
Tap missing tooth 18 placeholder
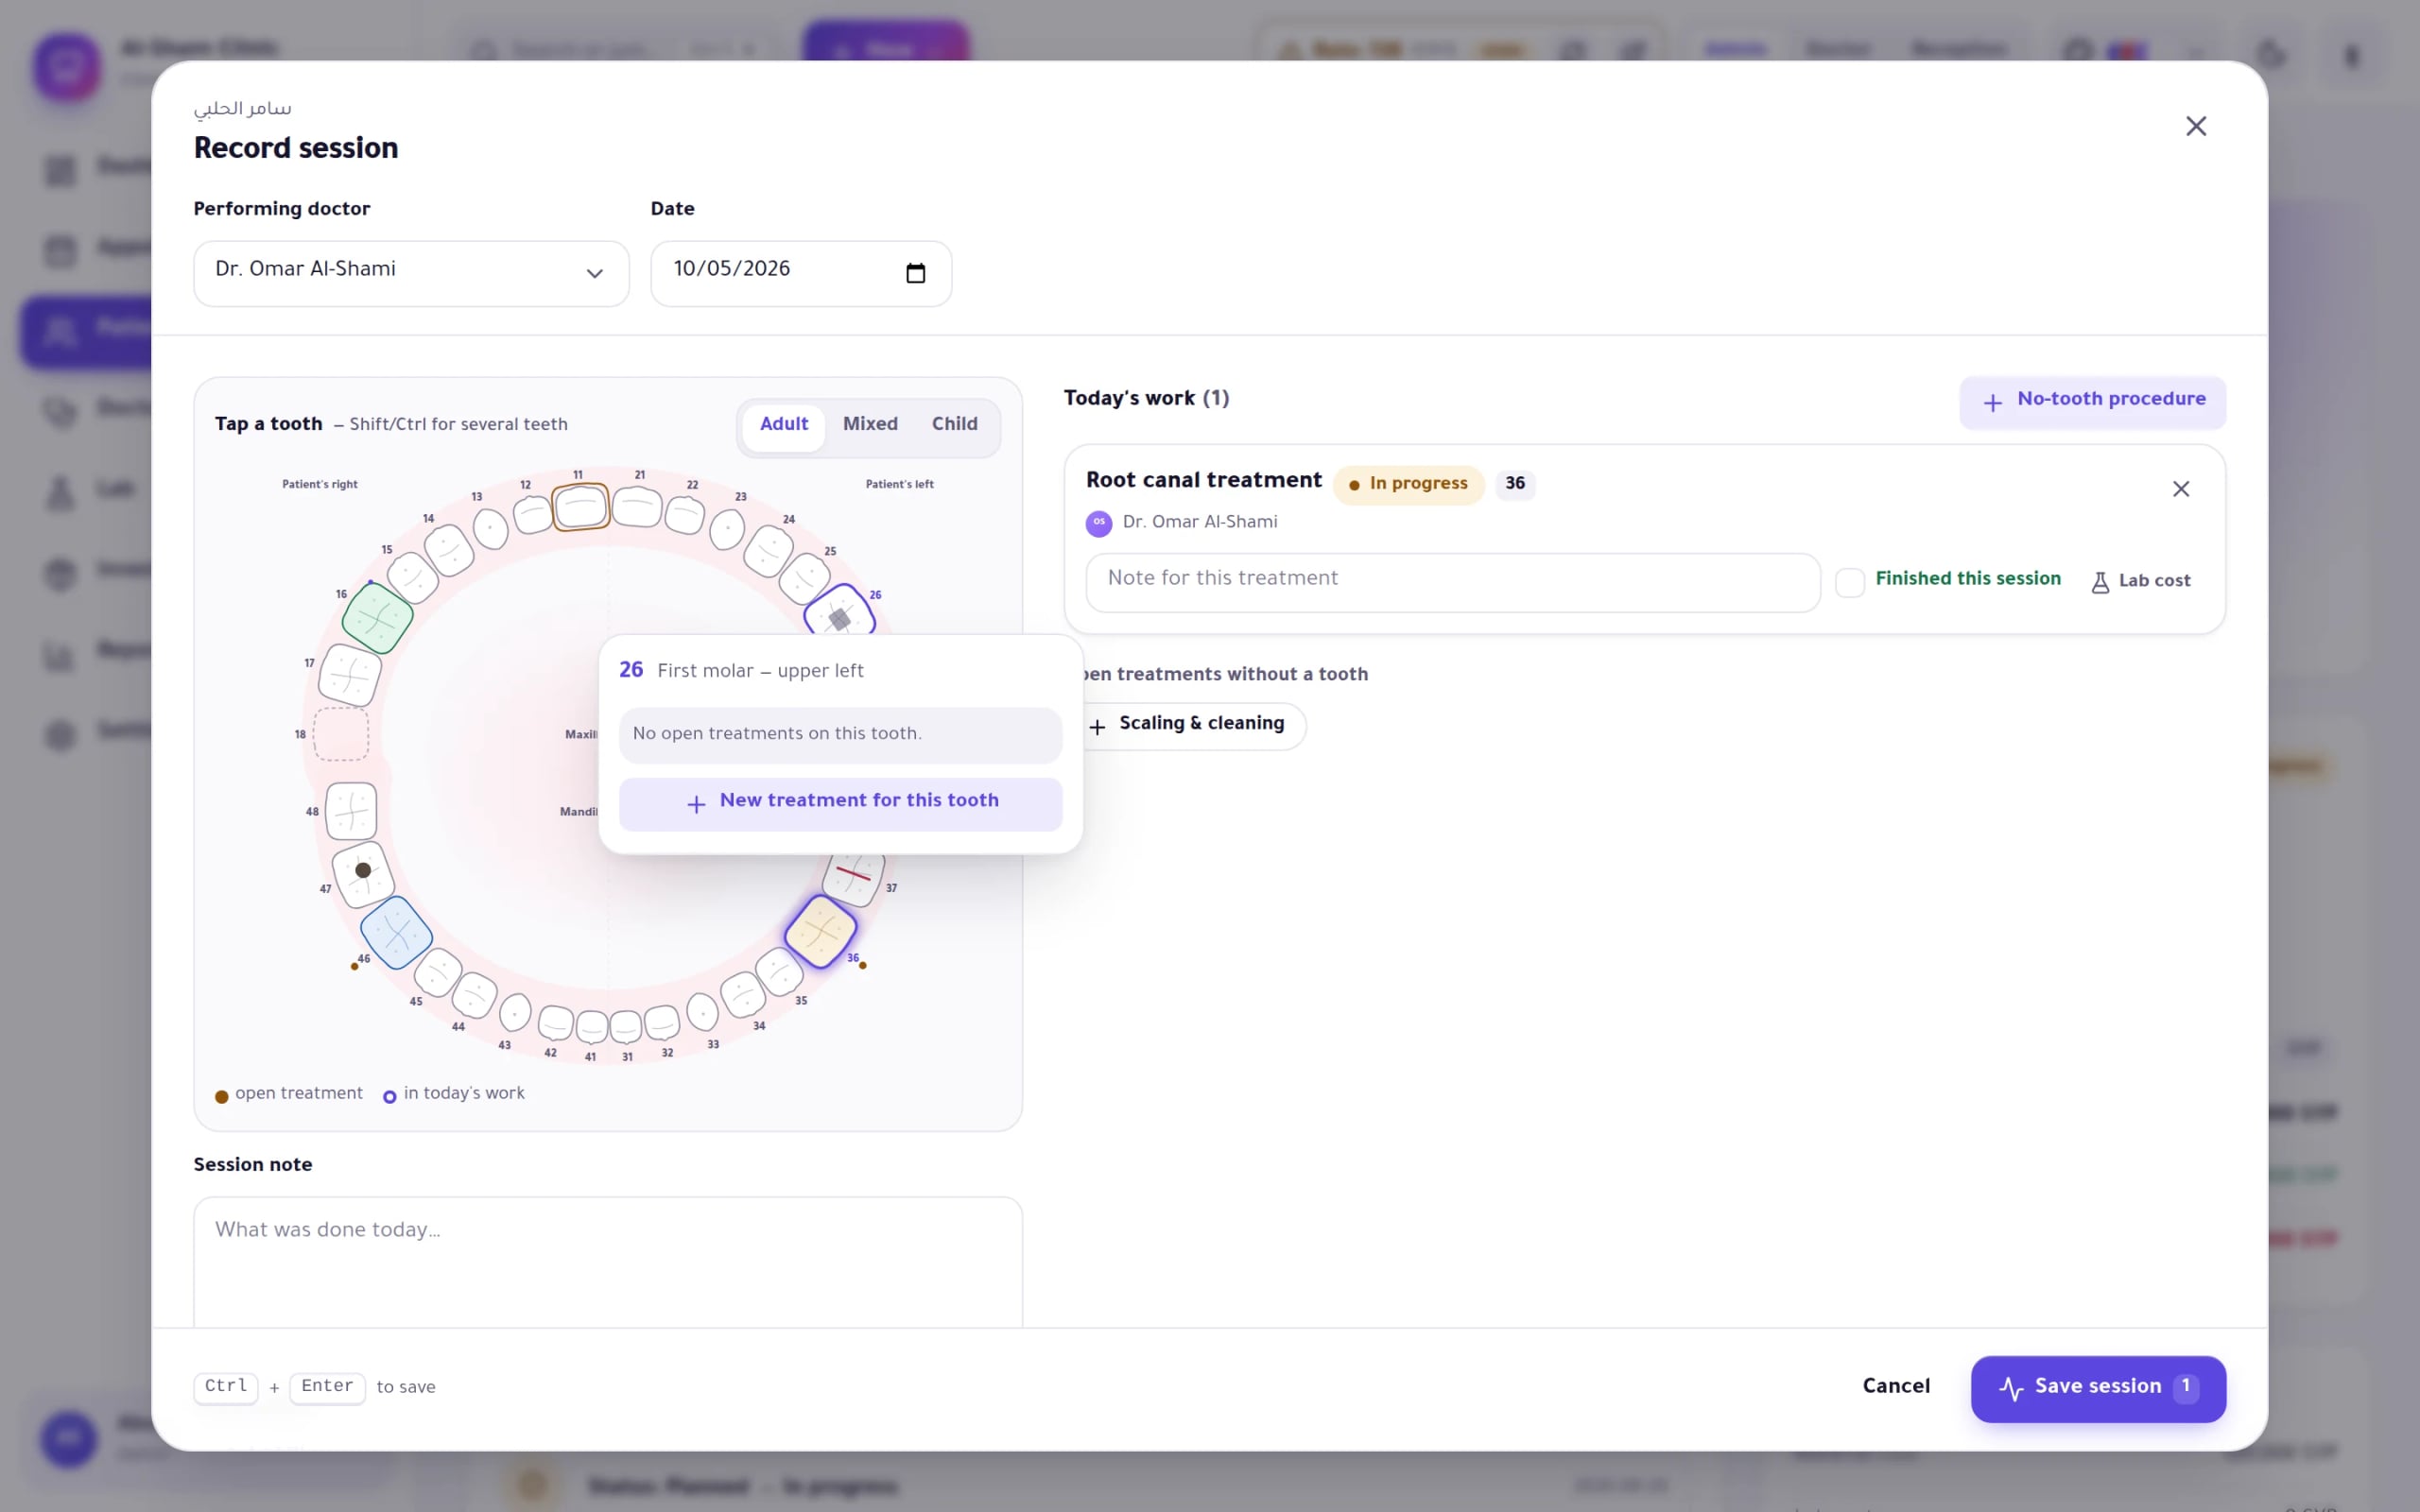pyautogui.click(x=341, y=734)
